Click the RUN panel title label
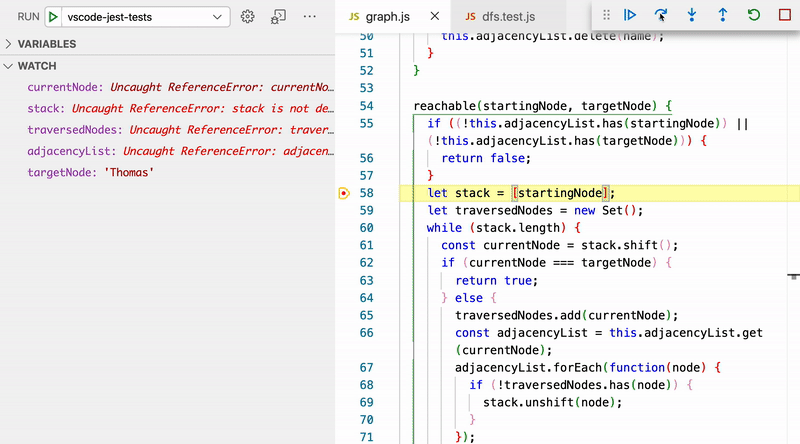Viewport: 800px width, 444px height. click(28, 17)
